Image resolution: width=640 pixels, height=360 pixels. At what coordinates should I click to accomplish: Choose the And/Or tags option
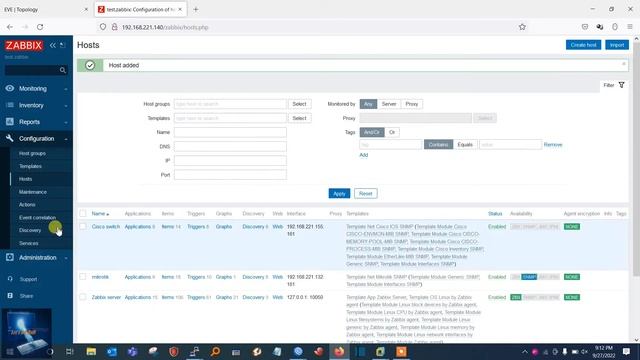[x=372, y=132]
